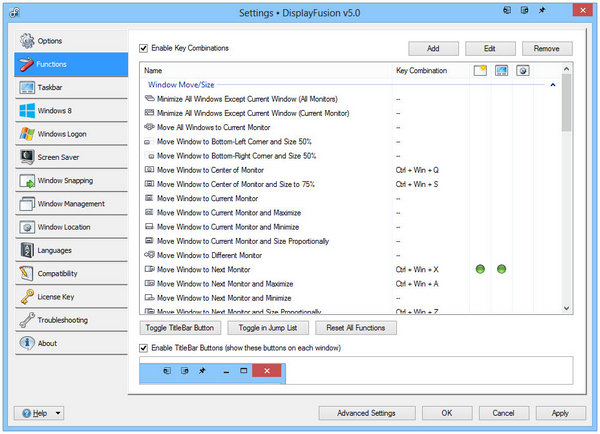The width and height of the screenshot is (600, 434).
Task: Click Toggle in Jump List button
Action: 268,328
